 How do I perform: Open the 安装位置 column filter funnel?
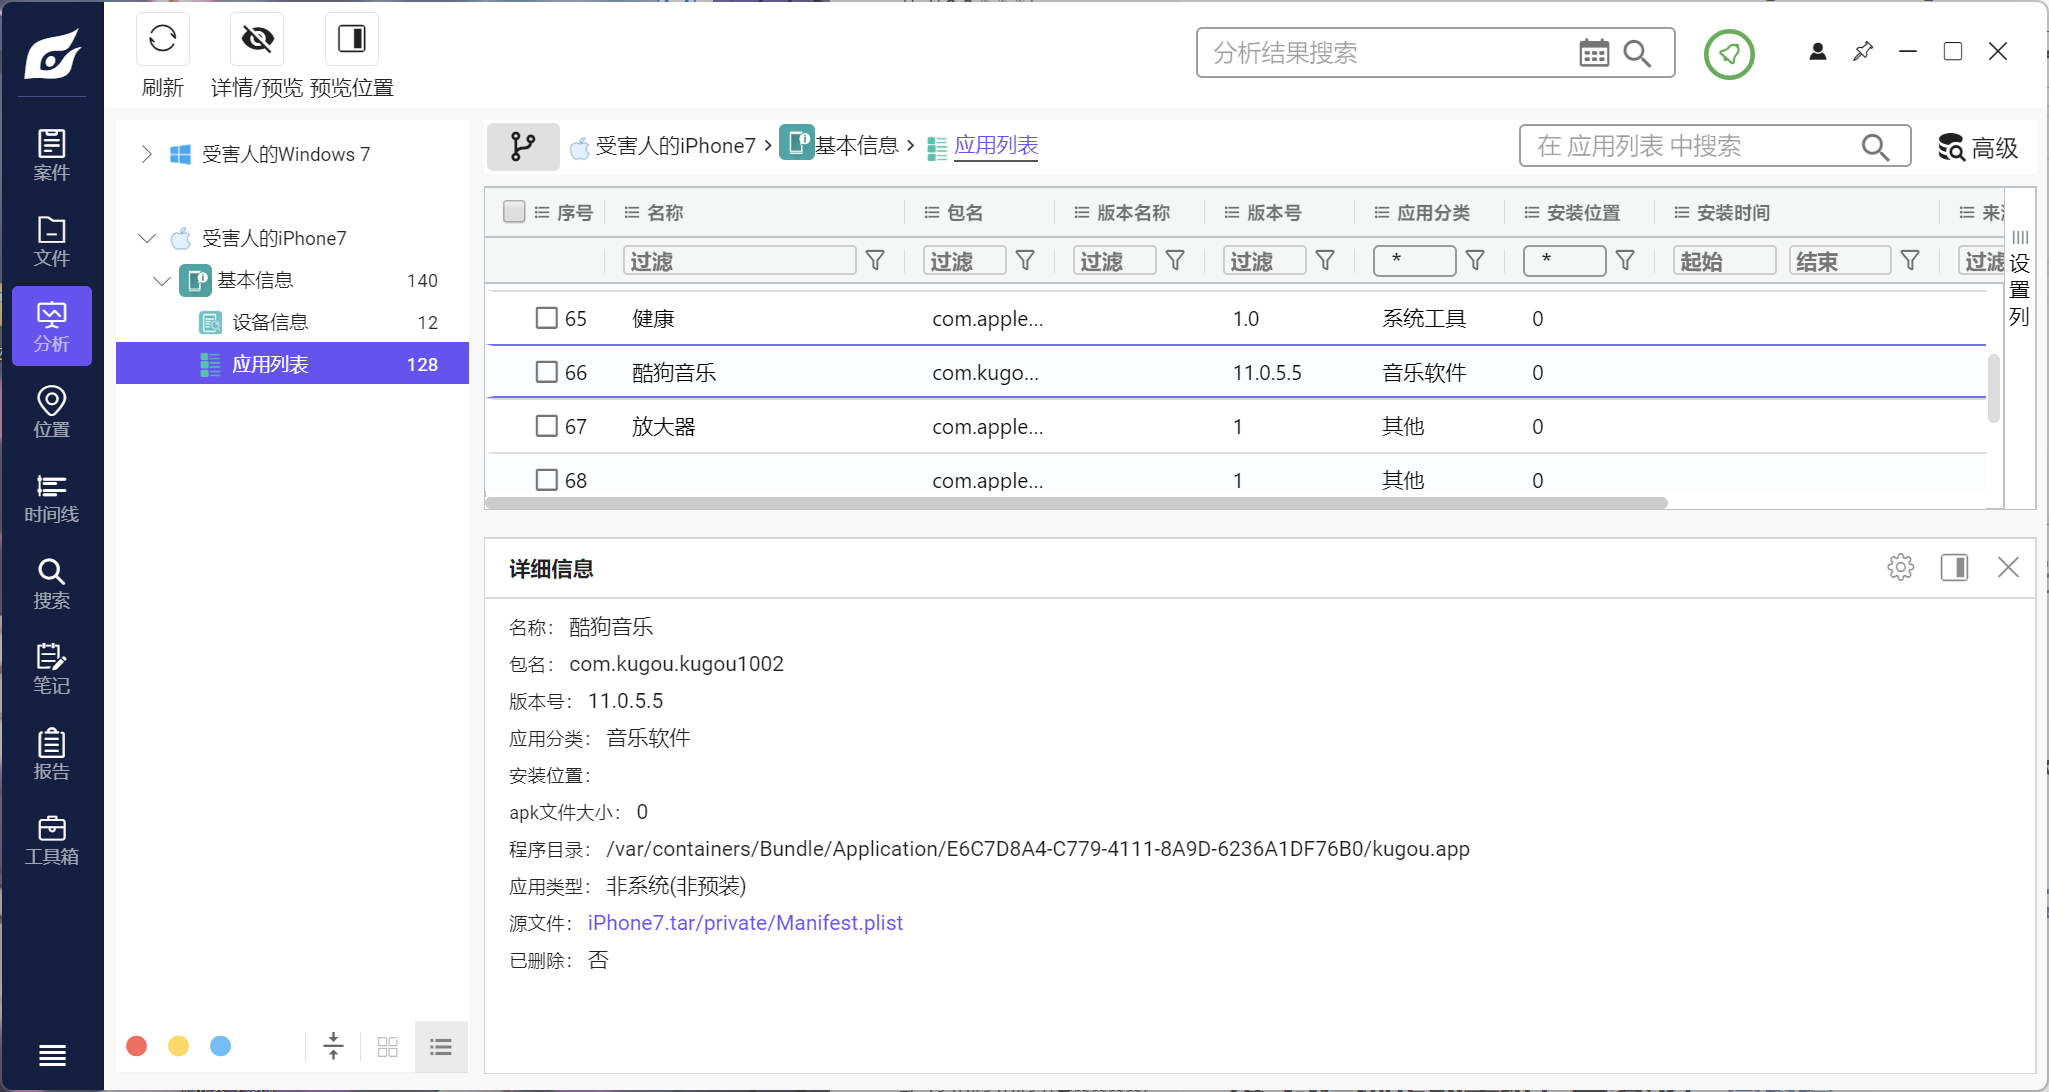click(1626, 261)
